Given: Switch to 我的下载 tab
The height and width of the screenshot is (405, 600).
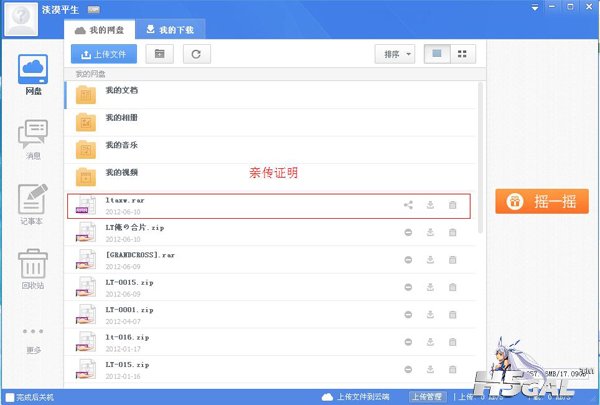Looking at the screenshot, I should (x=170, y=30).
